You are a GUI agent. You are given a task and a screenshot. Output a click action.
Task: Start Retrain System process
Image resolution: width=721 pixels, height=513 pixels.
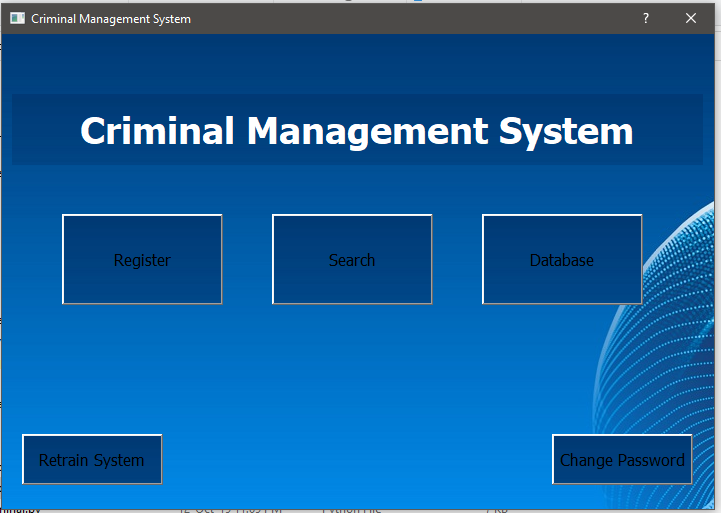click(92, 459)
